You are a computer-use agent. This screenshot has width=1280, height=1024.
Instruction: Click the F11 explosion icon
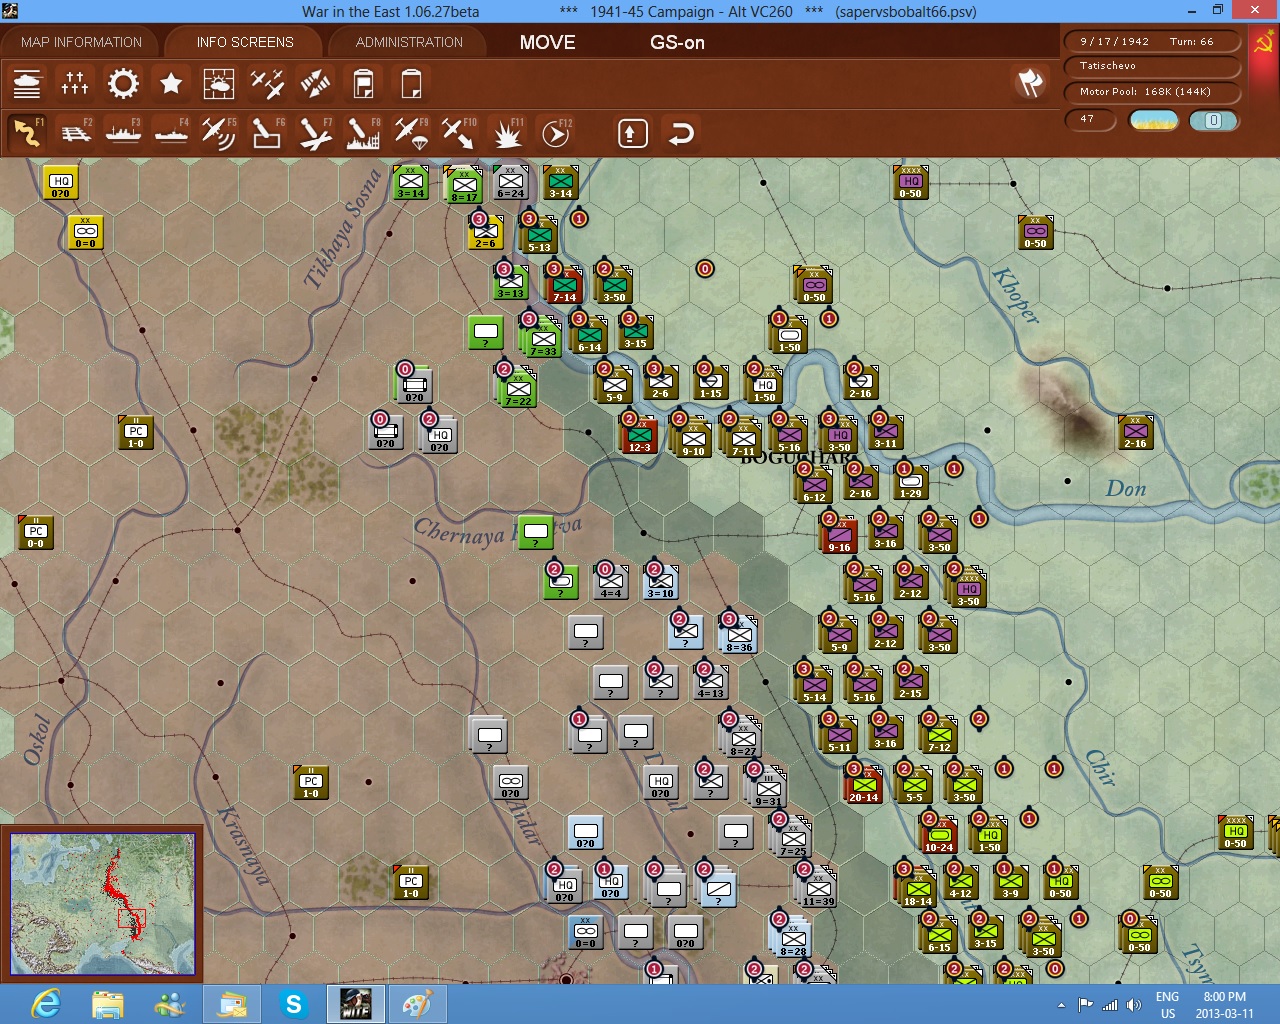[x=507, y=133]
